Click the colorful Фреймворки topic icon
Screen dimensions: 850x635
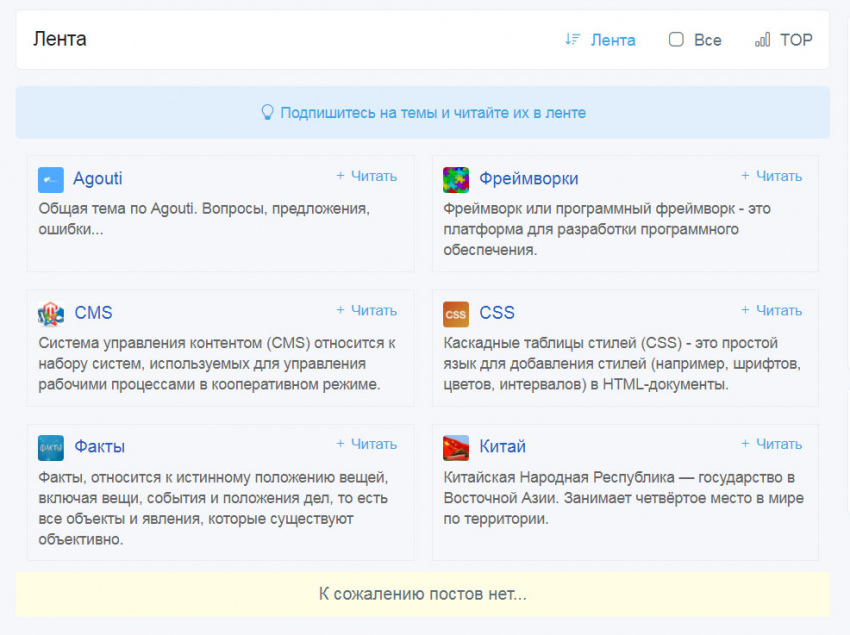pyautogui.click(x=456, y=180)
